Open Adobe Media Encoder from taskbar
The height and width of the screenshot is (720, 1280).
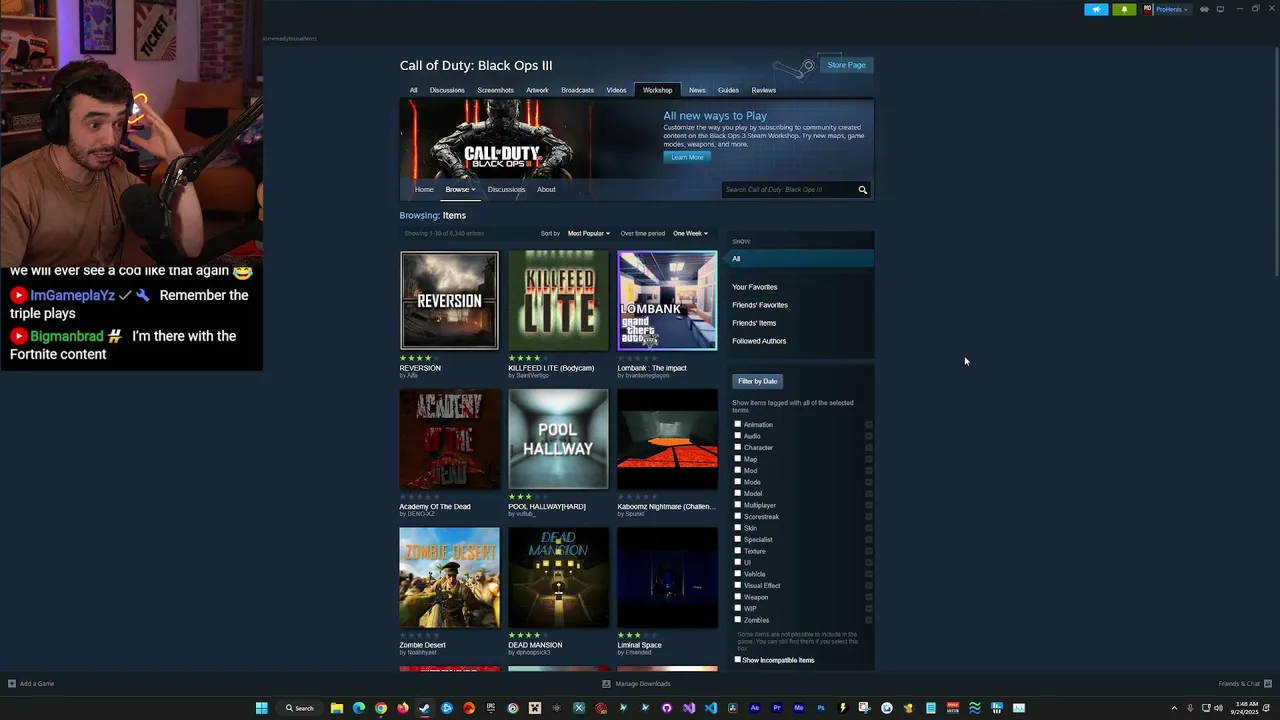point(799,708)
